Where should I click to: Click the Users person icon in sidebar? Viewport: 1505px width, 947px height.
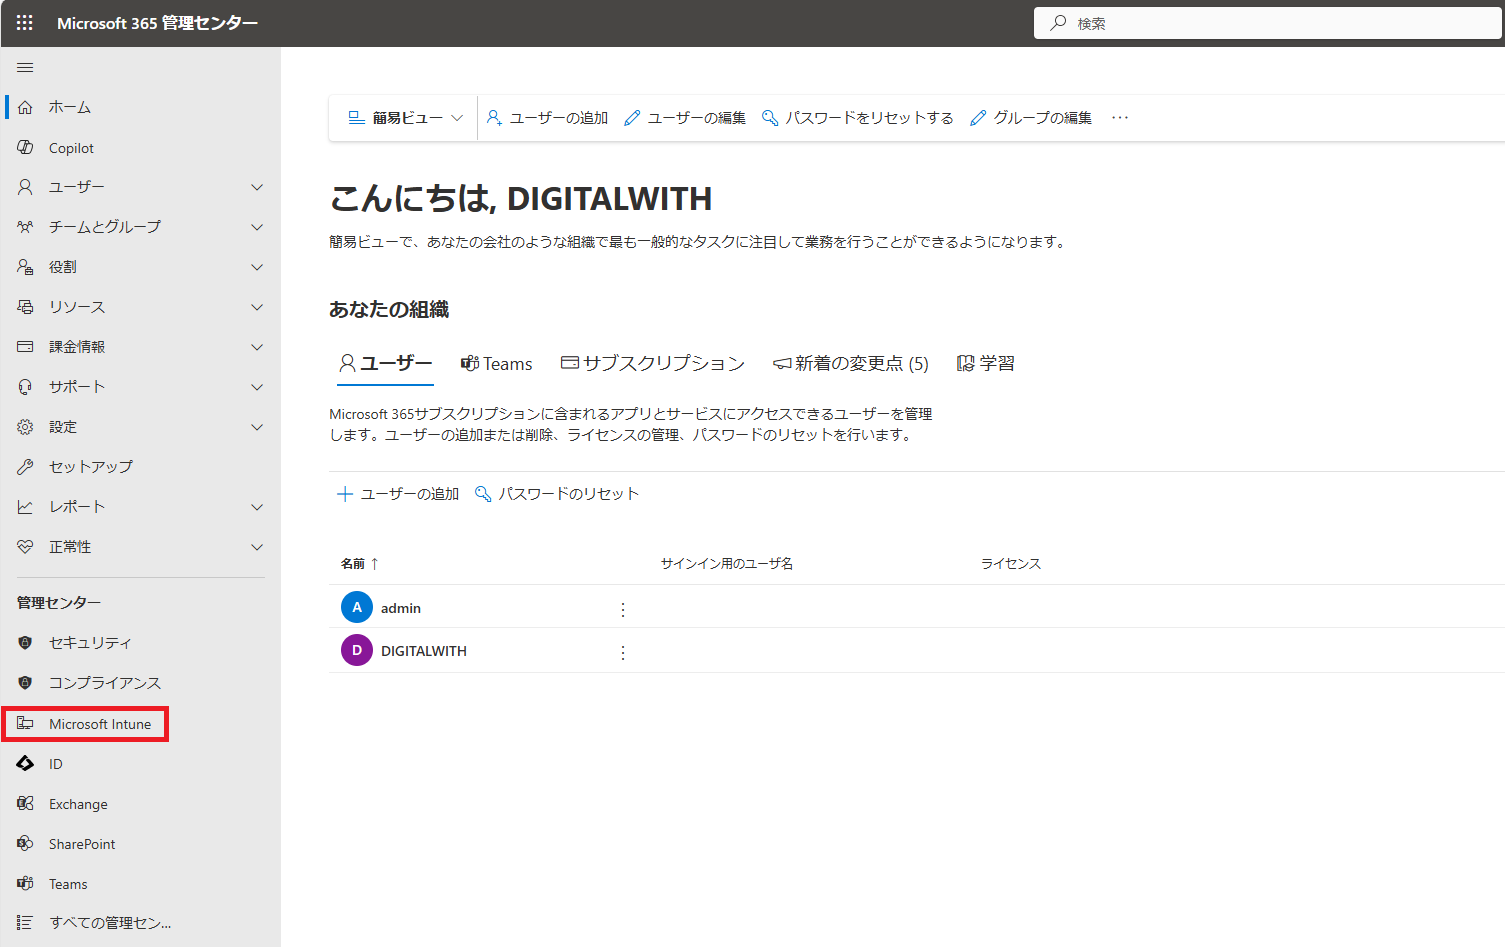[25, 187]
